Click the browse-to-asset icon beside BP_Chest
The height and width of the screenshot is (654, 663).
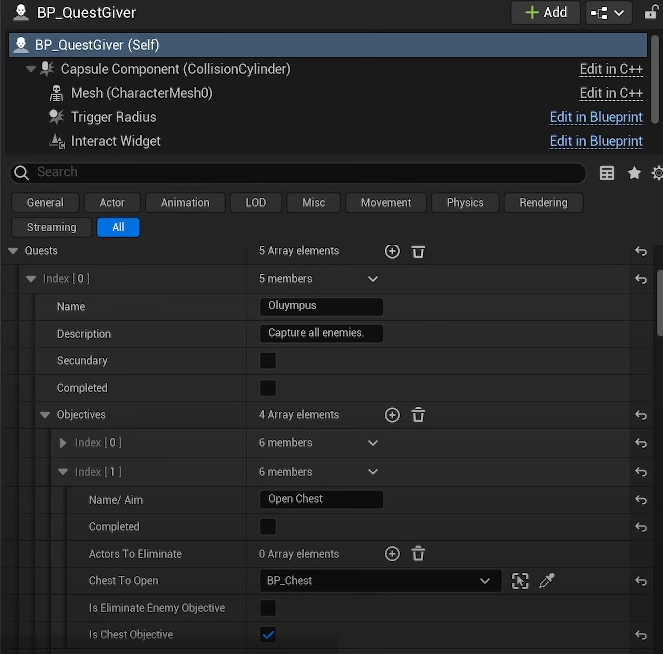[520, 581]
